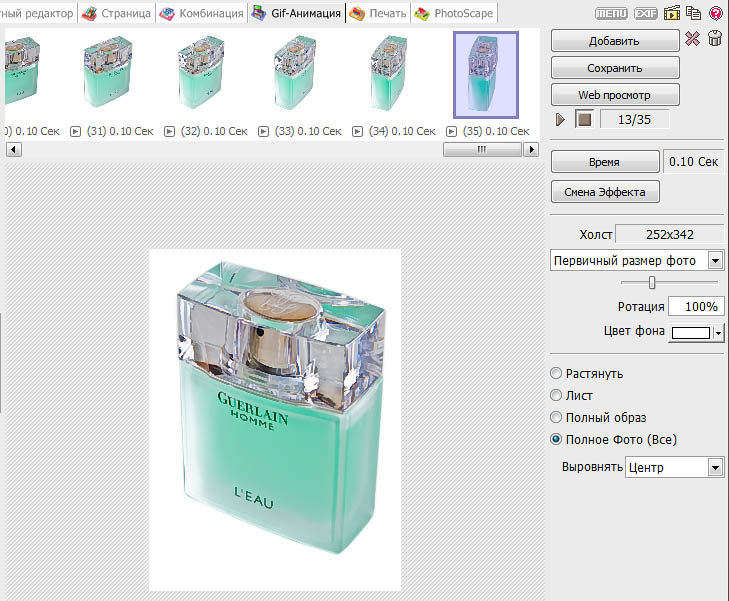Stop the animation preview
The width and height of the screenshot is (729, 601).
point(584,119)
